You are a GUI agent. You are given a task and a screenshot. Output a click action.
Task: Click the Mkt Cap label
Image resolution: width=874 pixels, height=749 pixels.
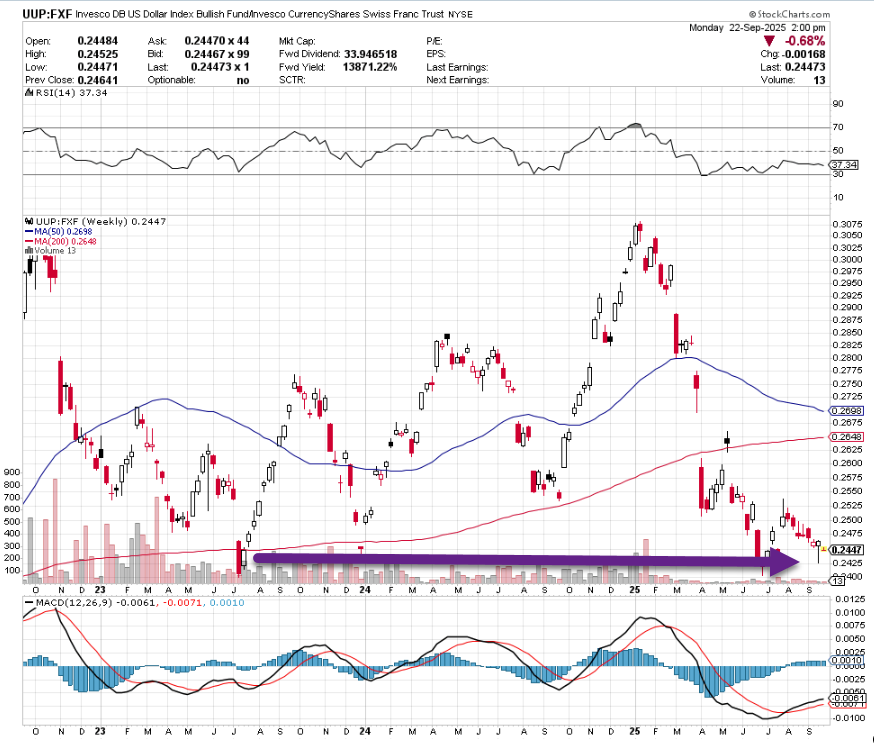coord(297,41)
